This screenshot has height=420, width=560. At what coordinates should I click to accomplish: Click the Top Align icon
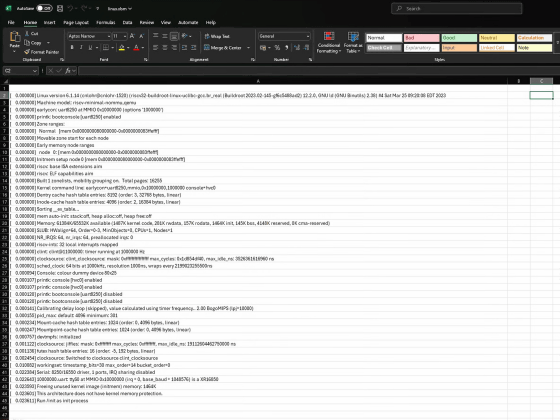click(x=155, y=36)
